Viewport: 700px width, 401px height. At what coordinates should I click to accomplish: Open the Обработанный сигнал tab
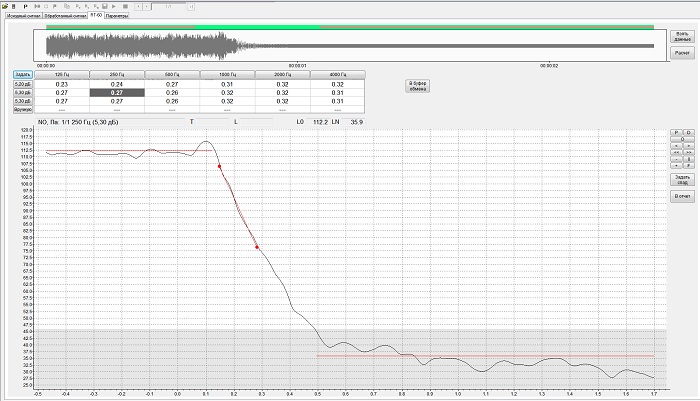65,16
